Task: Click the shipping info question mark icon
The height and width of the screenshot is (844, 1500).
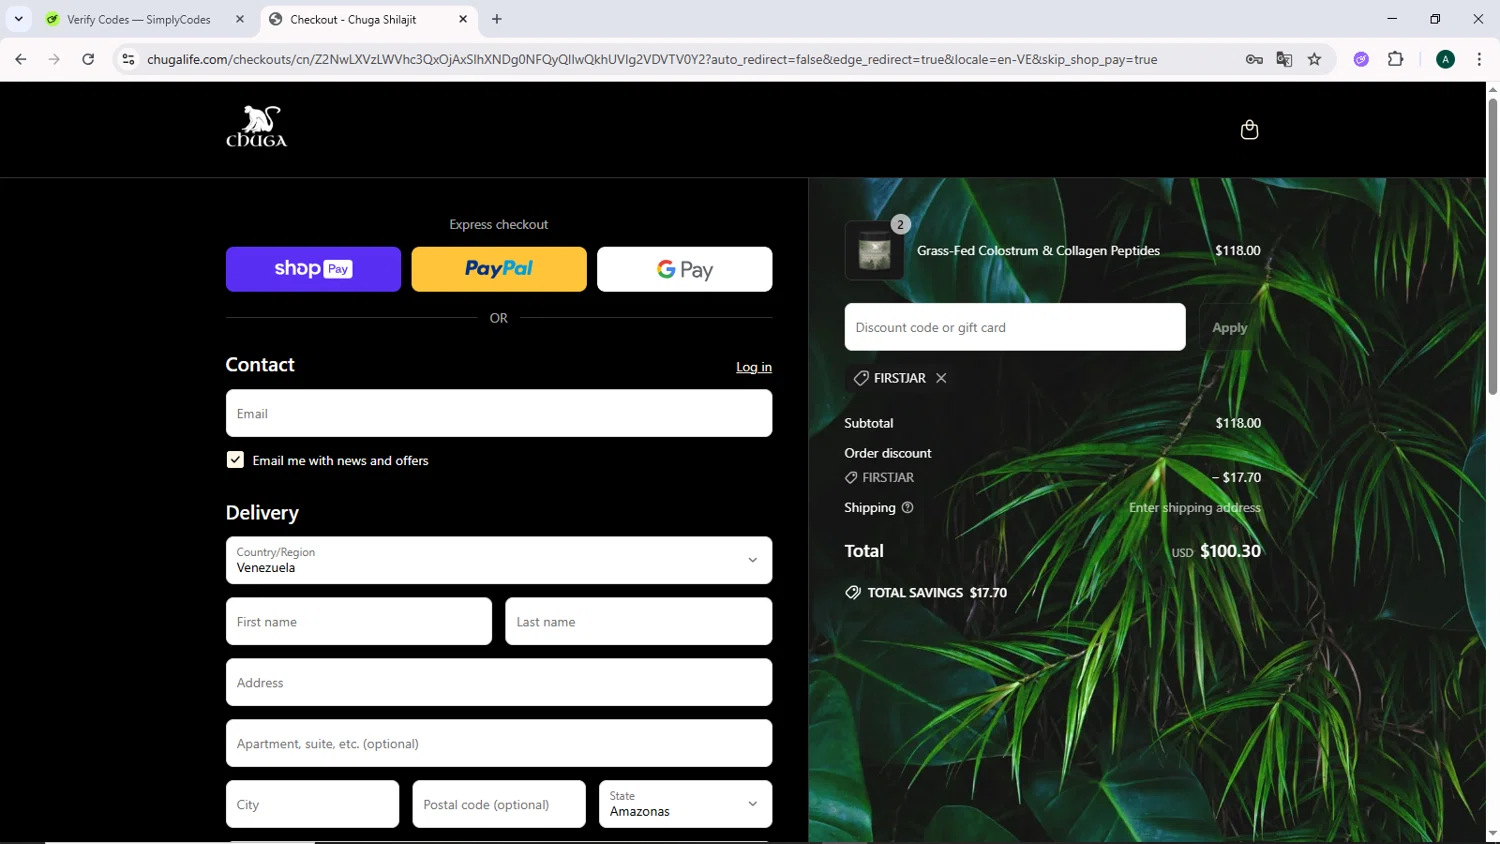Action: [x=907, y=508]
